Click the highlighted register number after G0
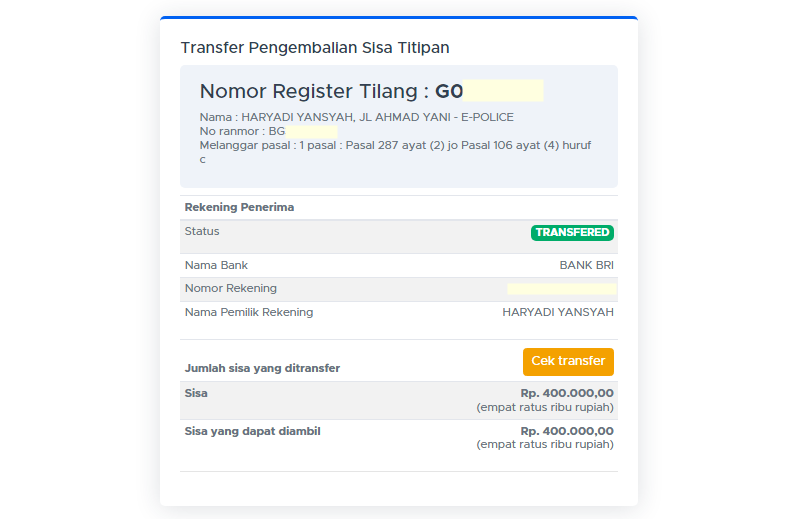This screenshot has height=519, width=798. (503, 91)
